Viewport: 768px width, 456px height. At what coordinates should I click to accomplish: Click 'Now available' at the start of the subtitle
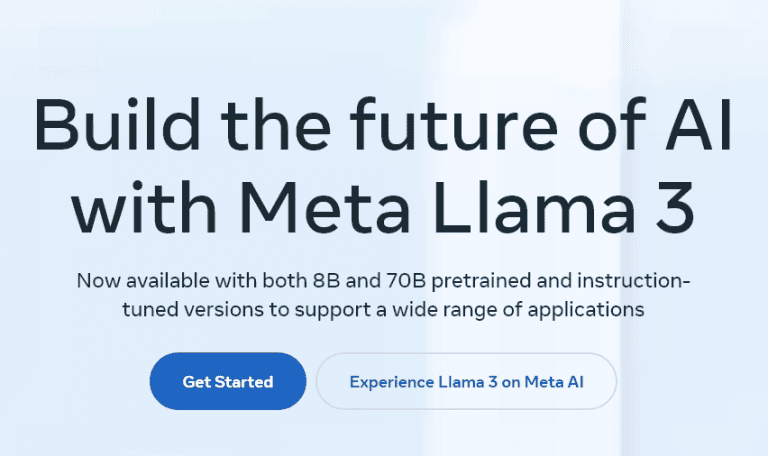(x=143, y=281)
